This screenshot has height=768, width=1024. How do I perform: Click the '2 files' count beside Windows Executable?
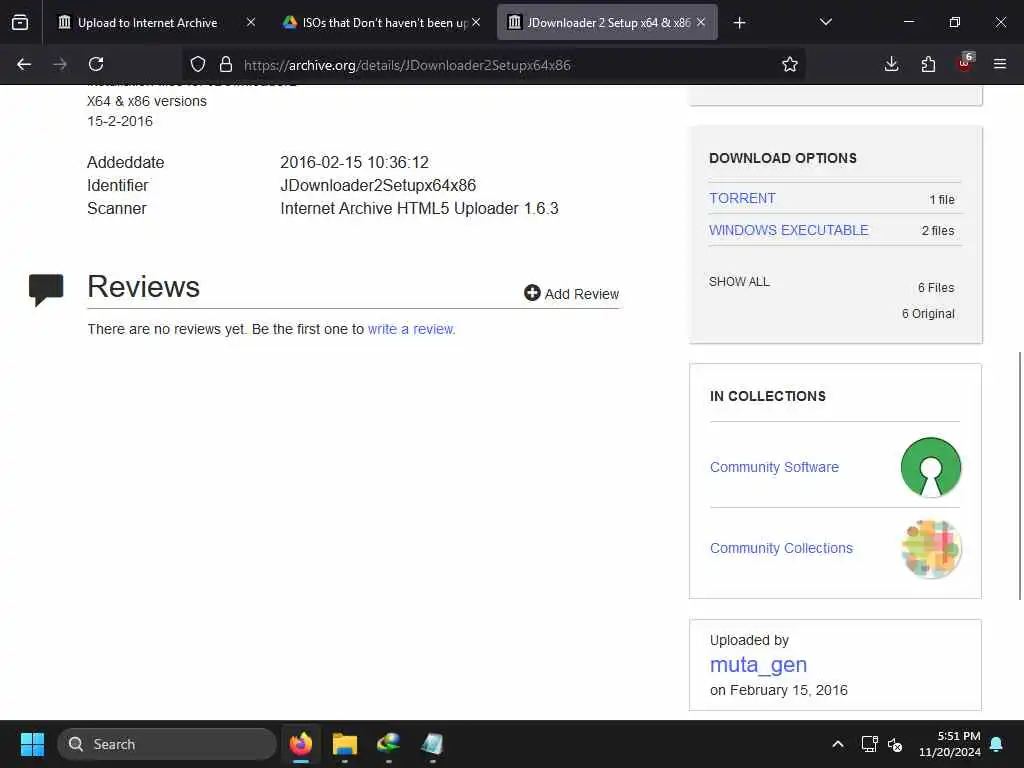point(938,231)
